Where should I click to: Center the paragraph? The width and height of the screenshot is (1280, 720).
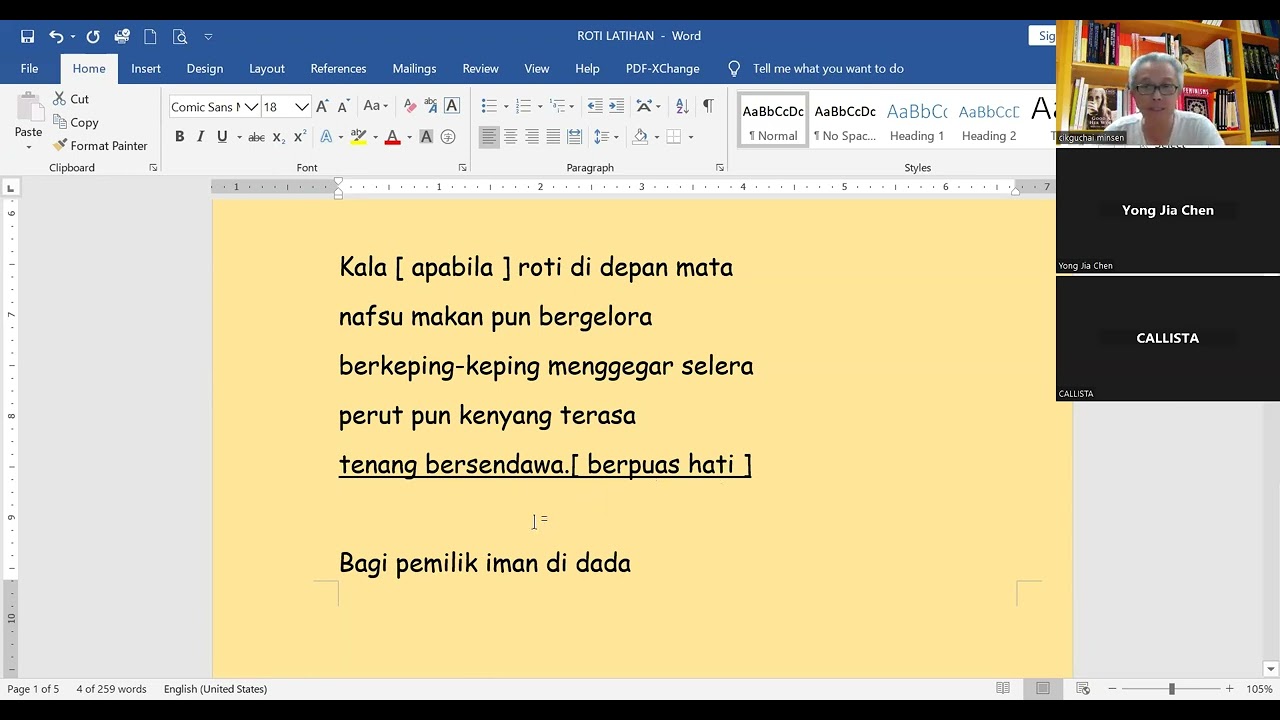coord(510,137)
